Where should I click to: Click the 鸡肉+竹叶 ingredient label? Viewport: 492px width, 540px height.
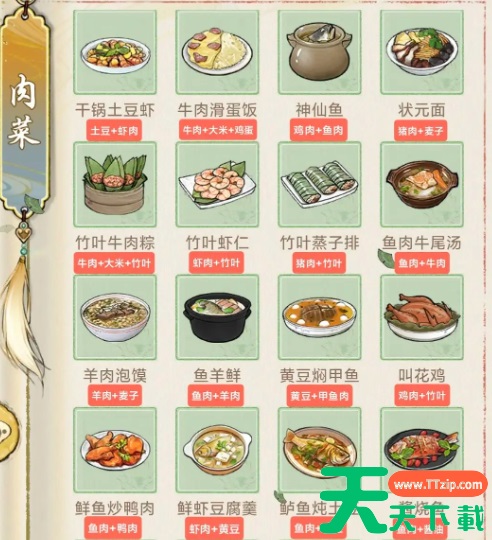click(x=422, y=395)
